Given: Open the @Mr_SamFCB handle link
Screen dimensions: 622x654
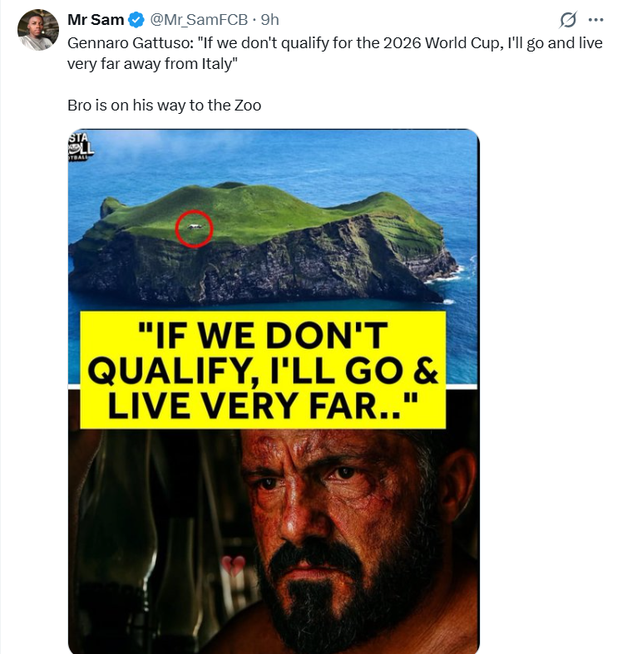Looking at the screenshot, I should coord(198,20).
